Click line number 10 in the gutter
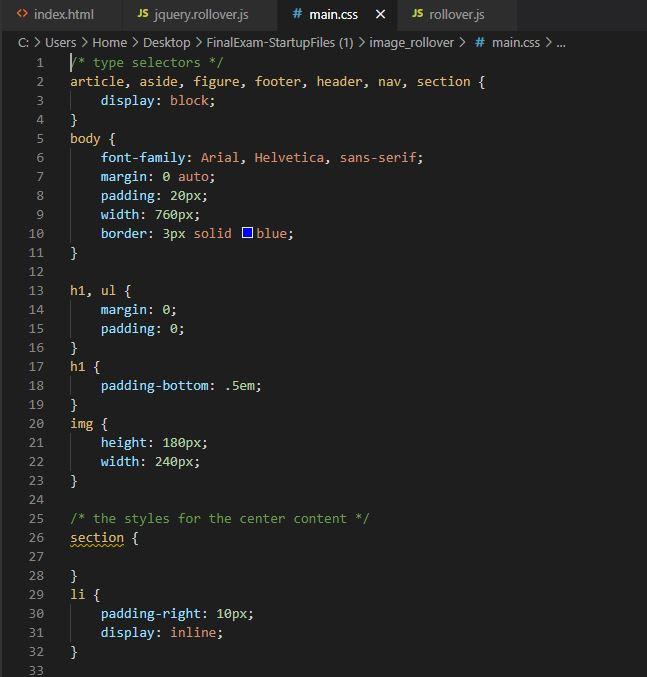The width and height of the screenshot is (647, 677). 36,234
